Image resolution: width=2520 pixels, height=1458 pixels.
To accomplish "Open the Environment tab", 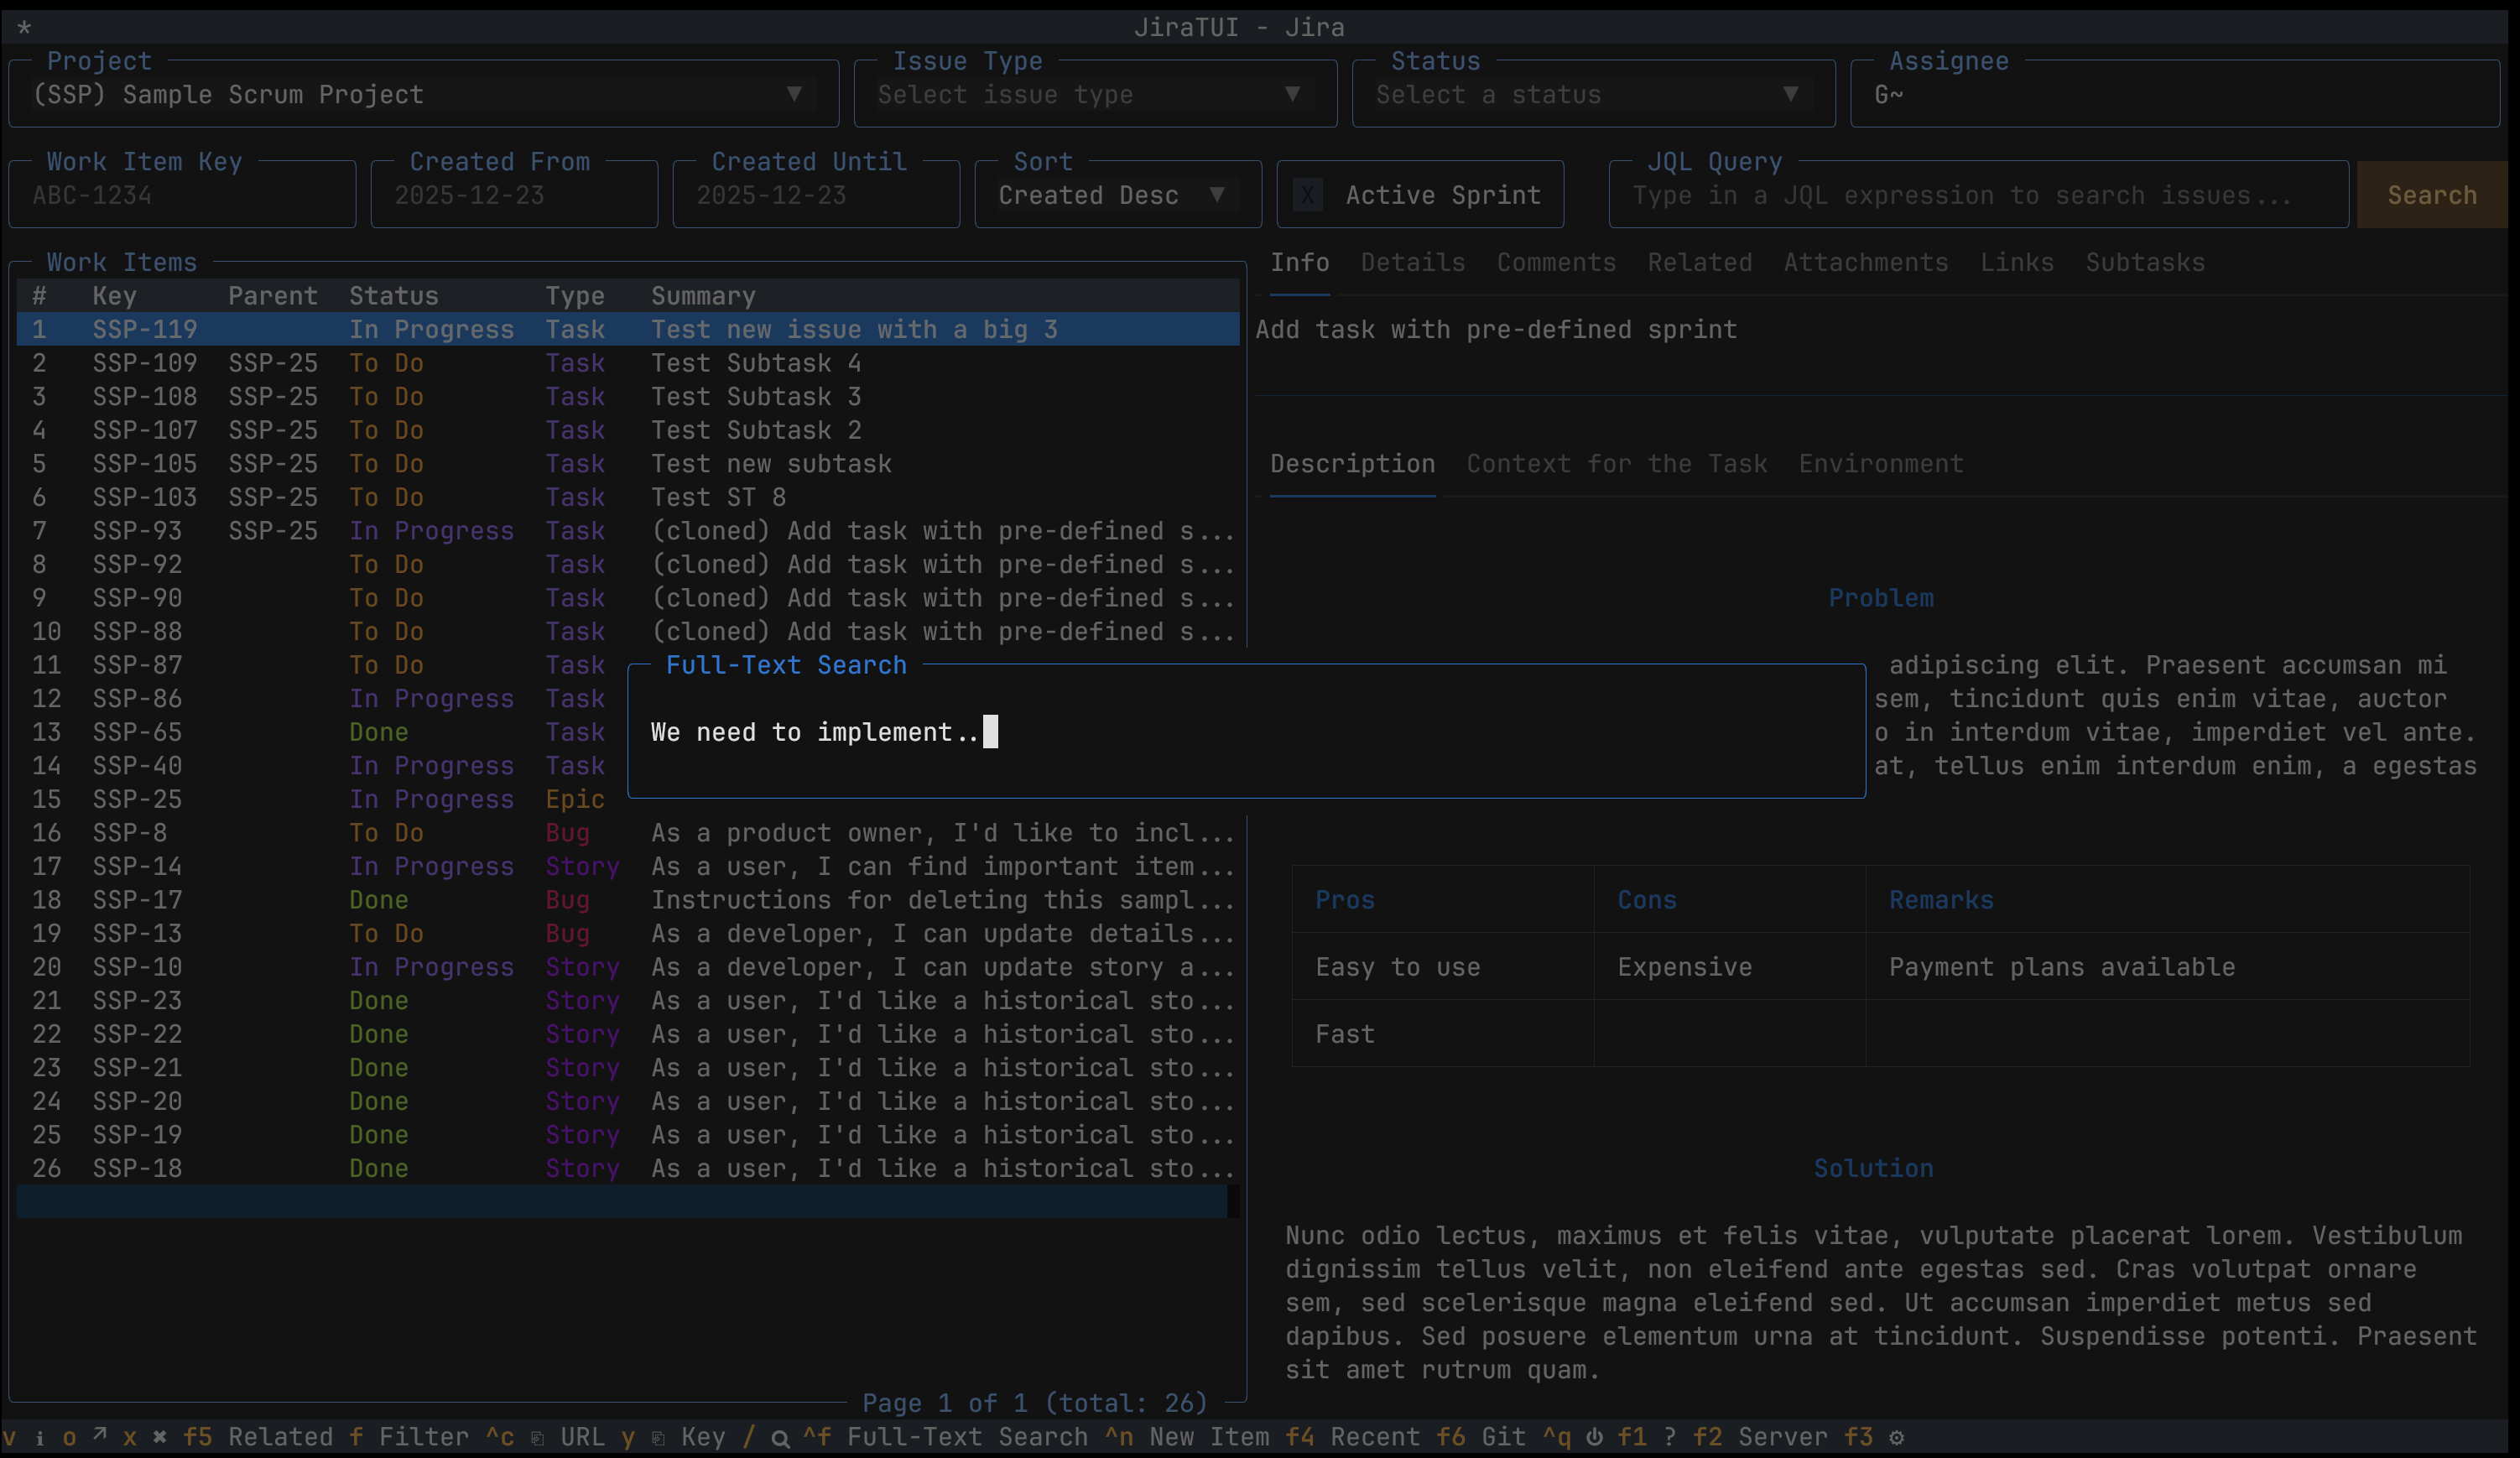I will 1880,464.
